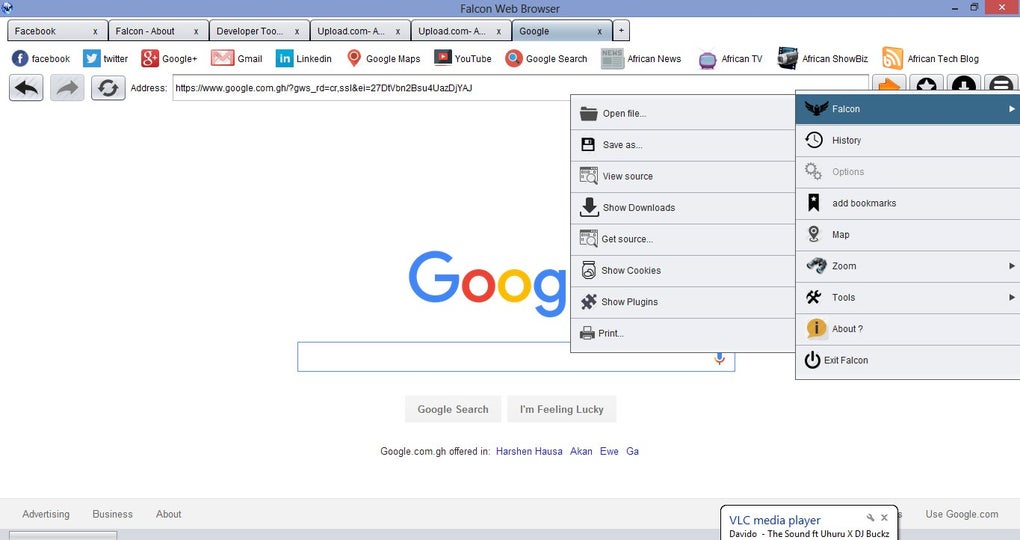The height and width of the screenshot is (540, 1020).
Task: Close the Google tab
Action: (x=599, y=31)
